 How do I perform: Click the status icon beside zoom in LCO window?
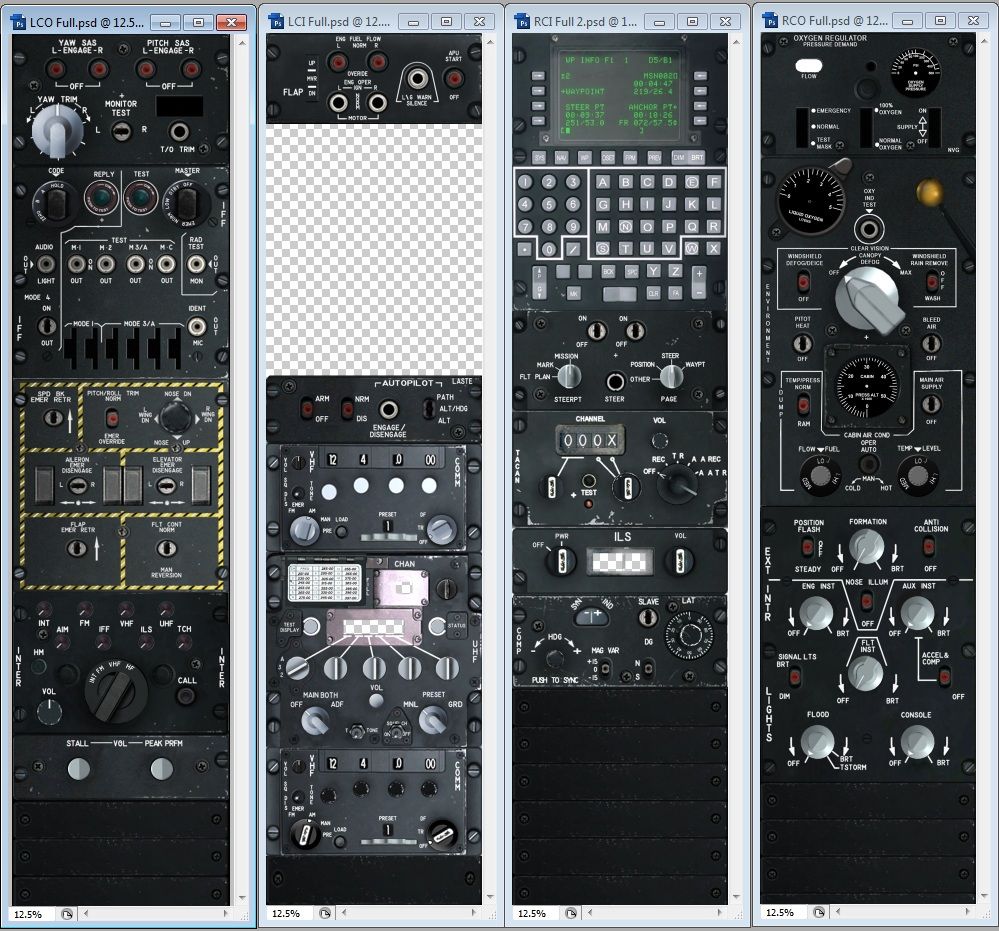click(x=66, y=913)
